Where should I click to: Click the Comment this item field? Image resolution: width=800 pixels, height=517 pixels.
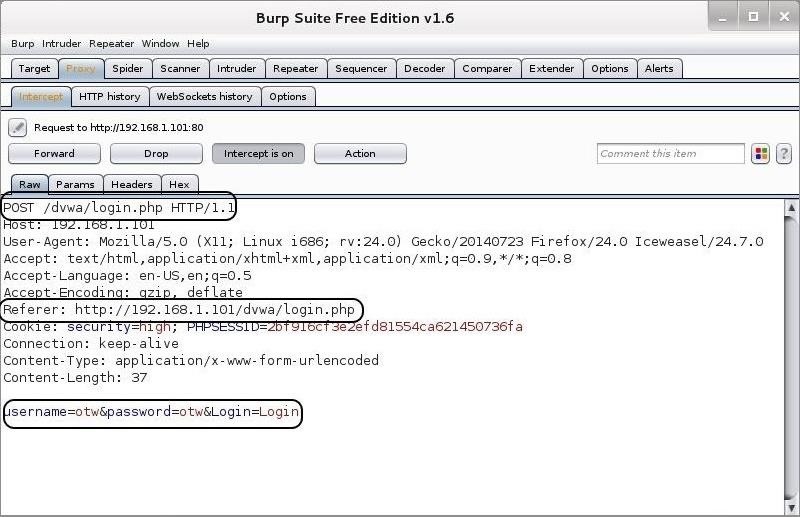(670, 154)
